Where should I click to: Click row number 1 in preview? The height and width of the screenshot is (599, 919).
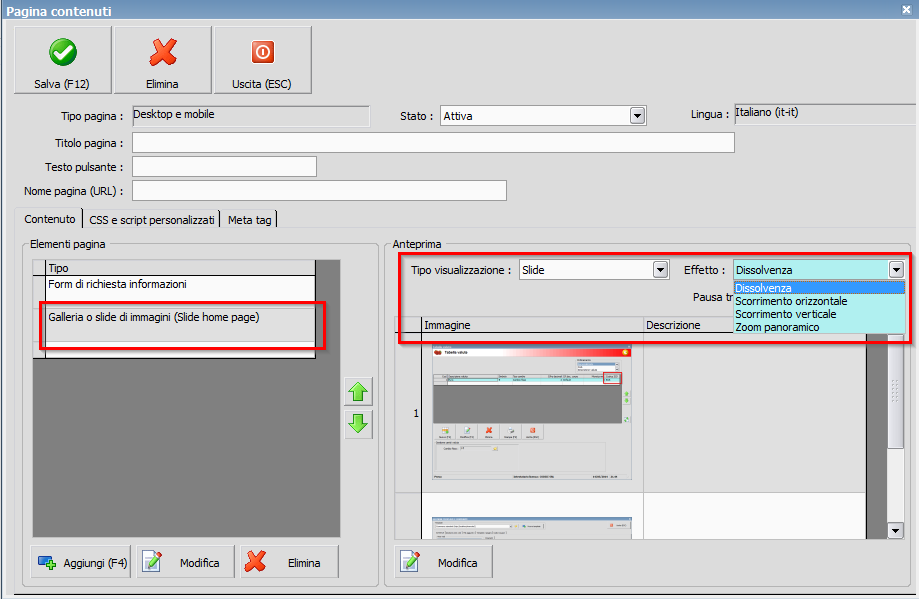409,413
